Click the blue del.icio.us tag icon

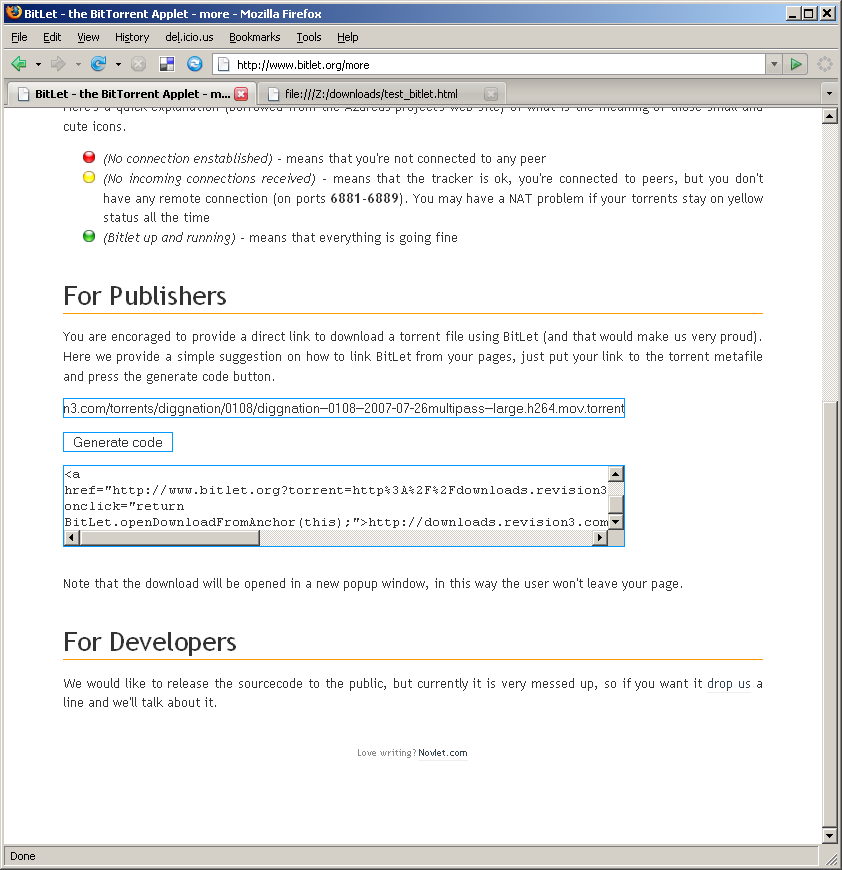click(x=194, y=64)
